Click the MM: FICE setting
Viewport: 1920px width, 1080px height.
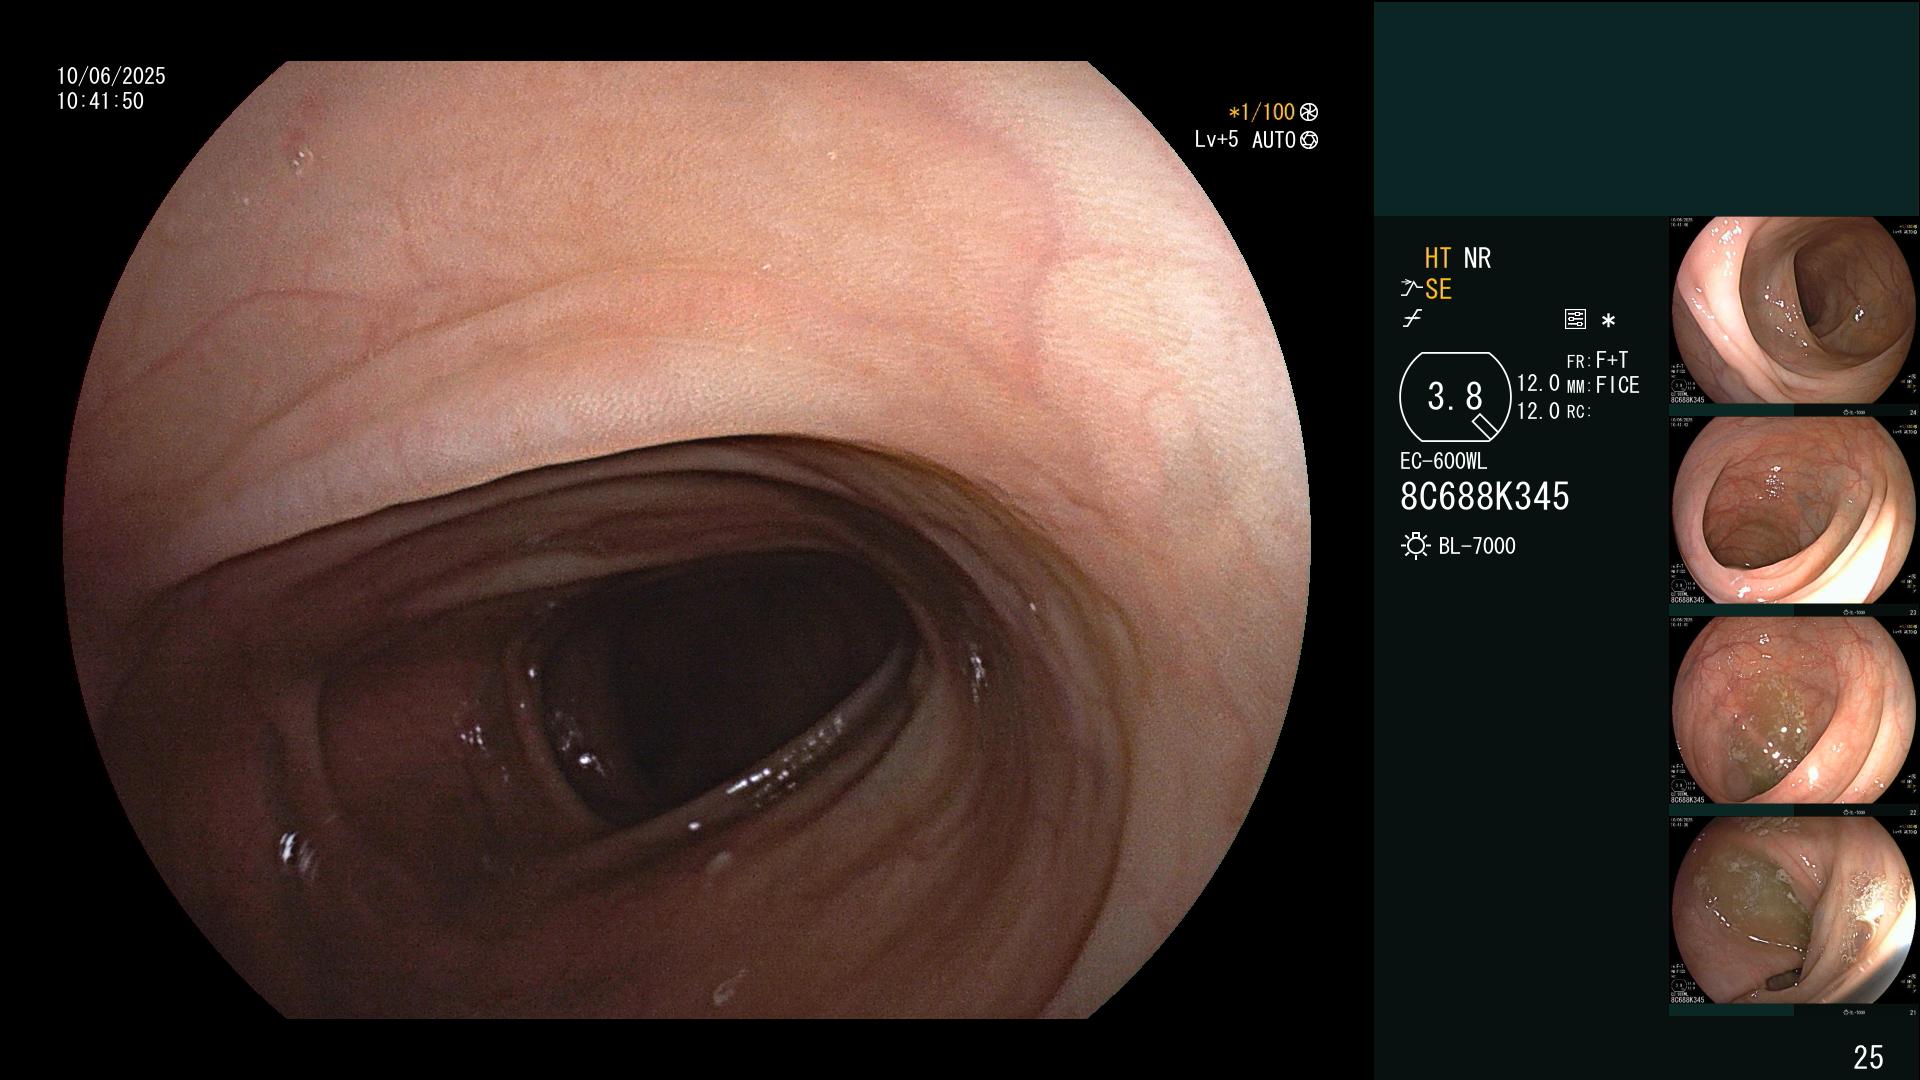click(1603, 385)
